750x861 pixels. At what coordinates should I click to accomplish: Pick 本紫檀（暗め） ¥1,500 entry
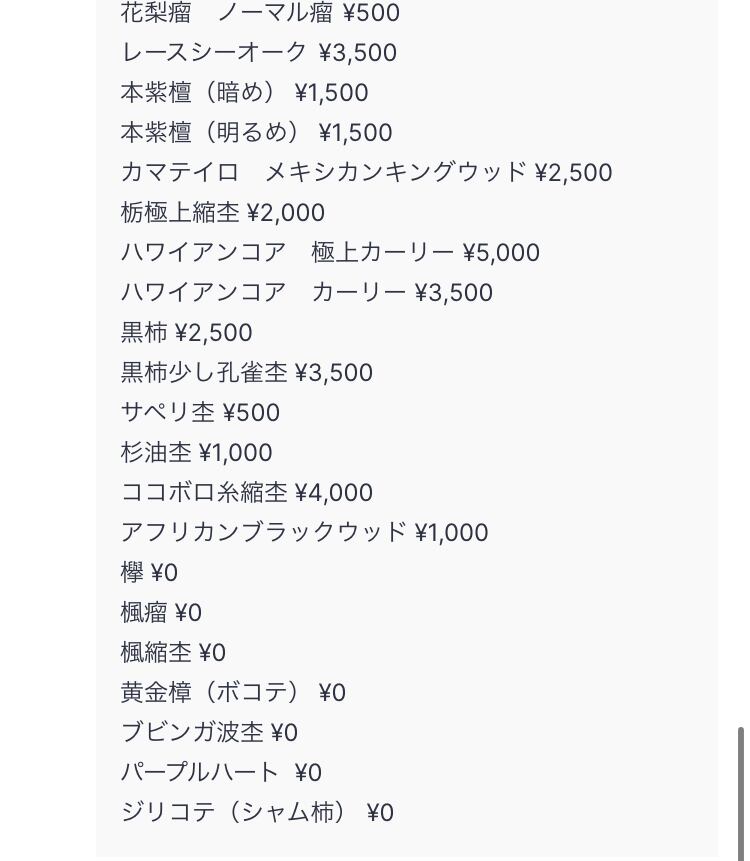[244, 92]
